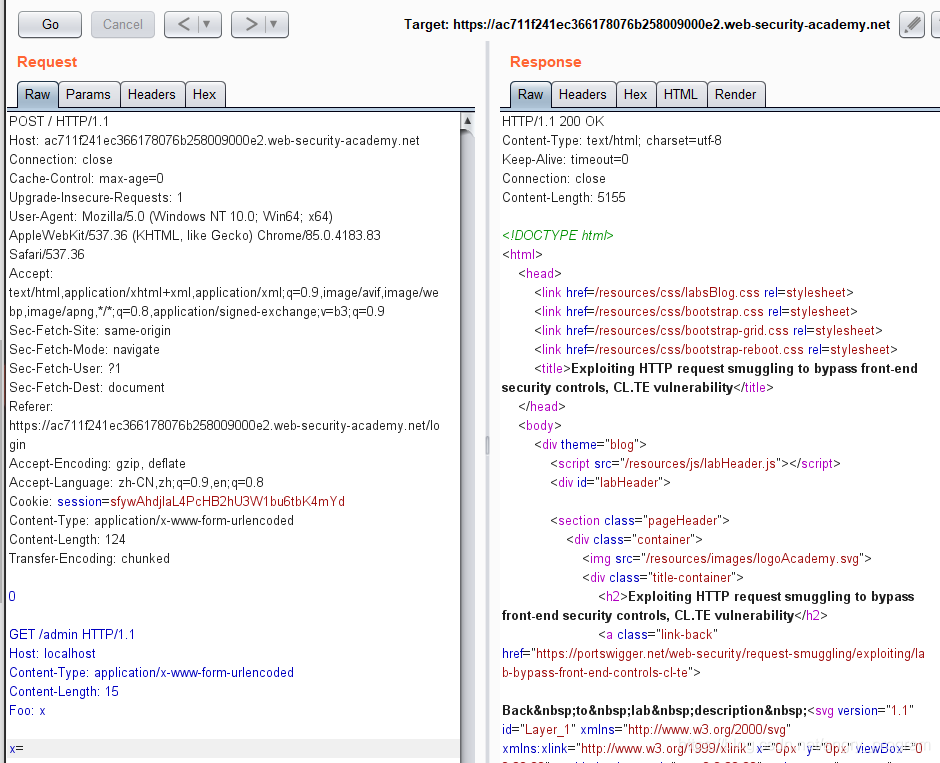Click the labHeader.js script line
The image size is (940, 763).
point(695,463)
